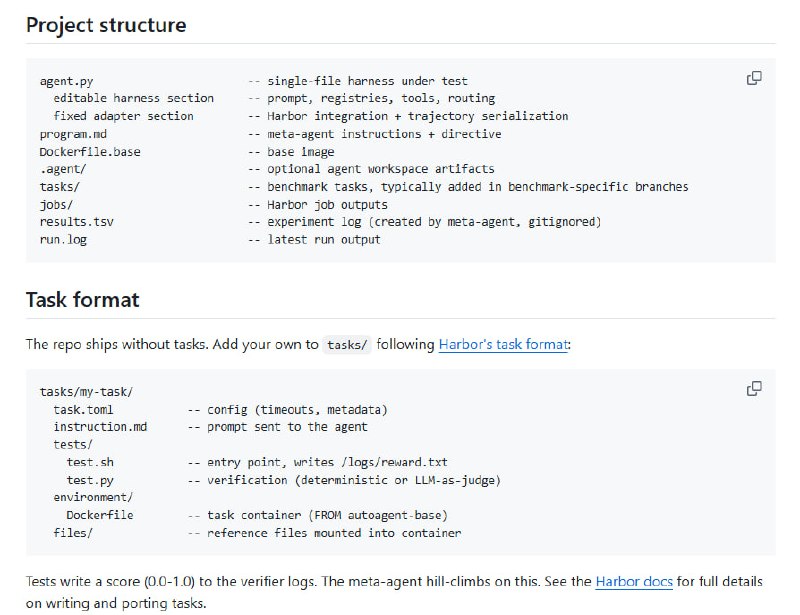
Task: Copy the tasks/my-task code block
Action: [x=755, y=388]
